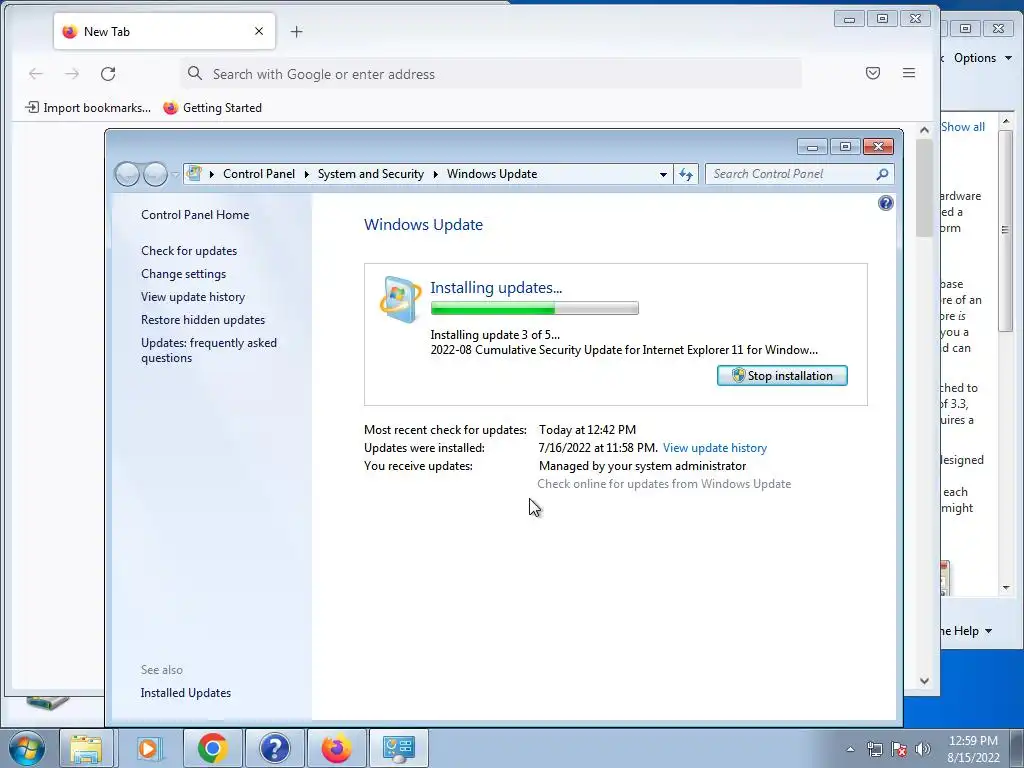
Task: Click the Help window vertical scrollbar thumb
Action: click(1006, 230)
